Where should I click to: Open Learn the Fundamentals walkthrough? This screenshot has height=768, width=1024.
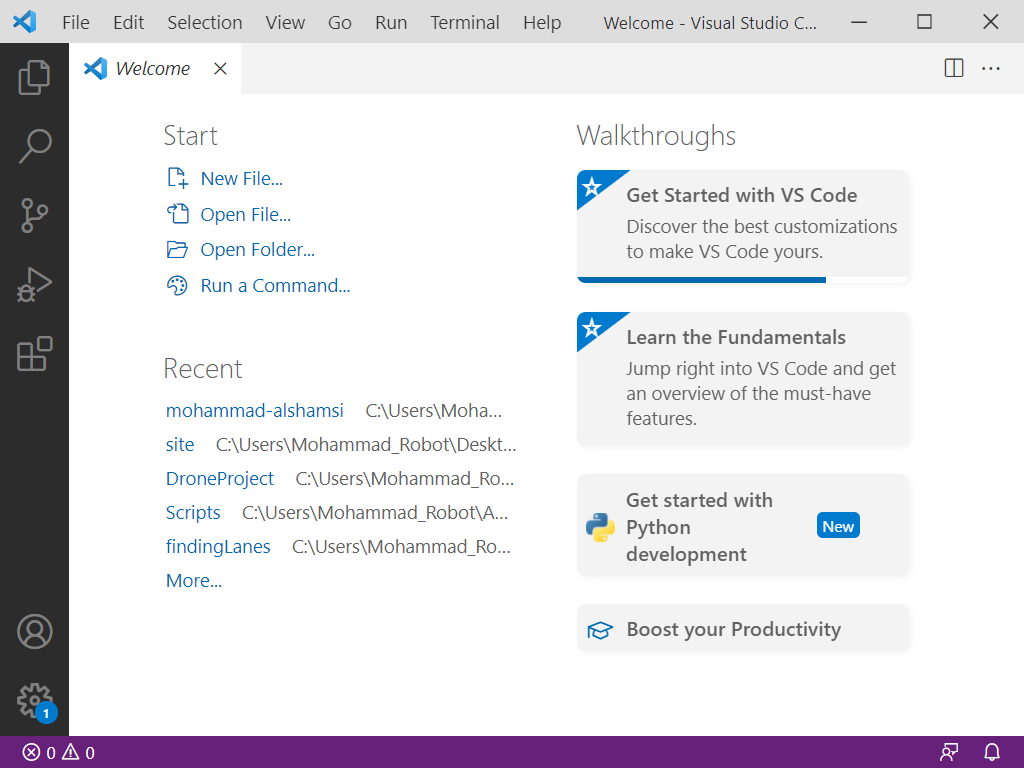743,378
